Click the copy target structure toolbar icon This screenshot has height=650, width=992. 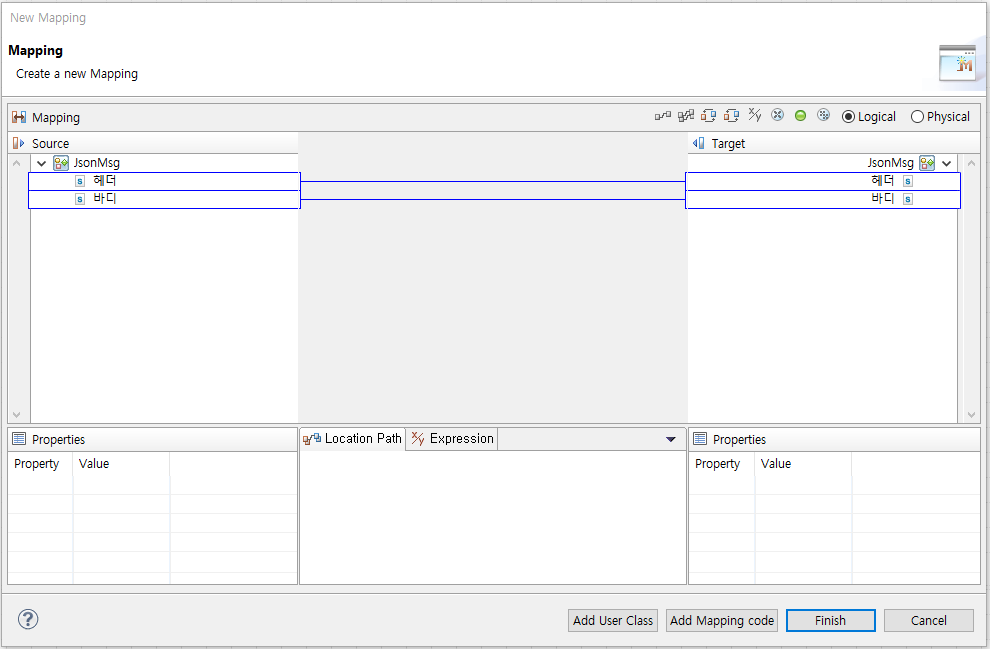(x=731, y=115)
